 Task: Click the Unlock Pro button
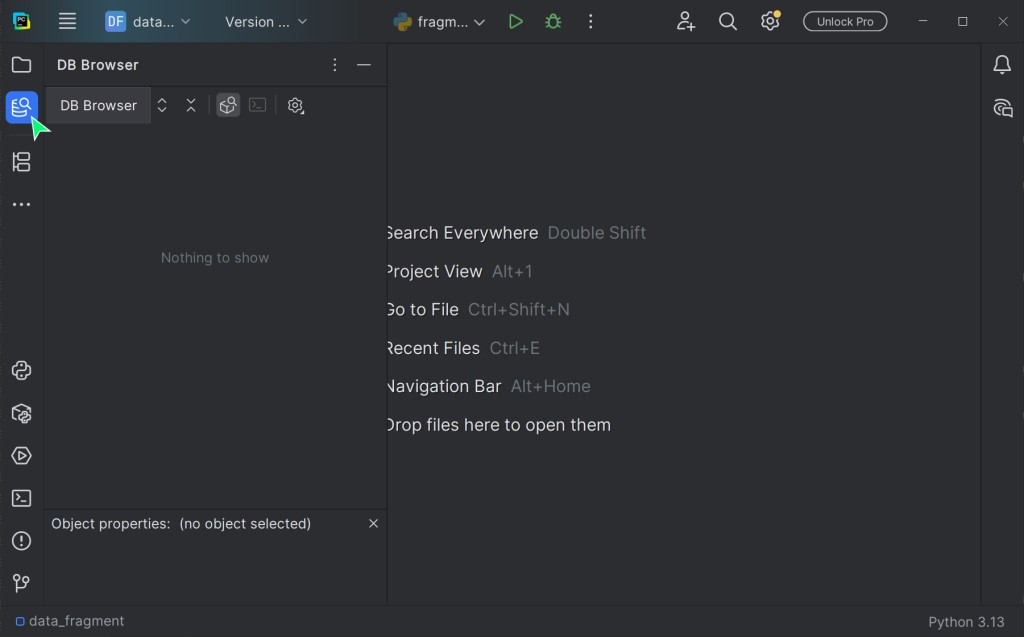click(845, 21)
